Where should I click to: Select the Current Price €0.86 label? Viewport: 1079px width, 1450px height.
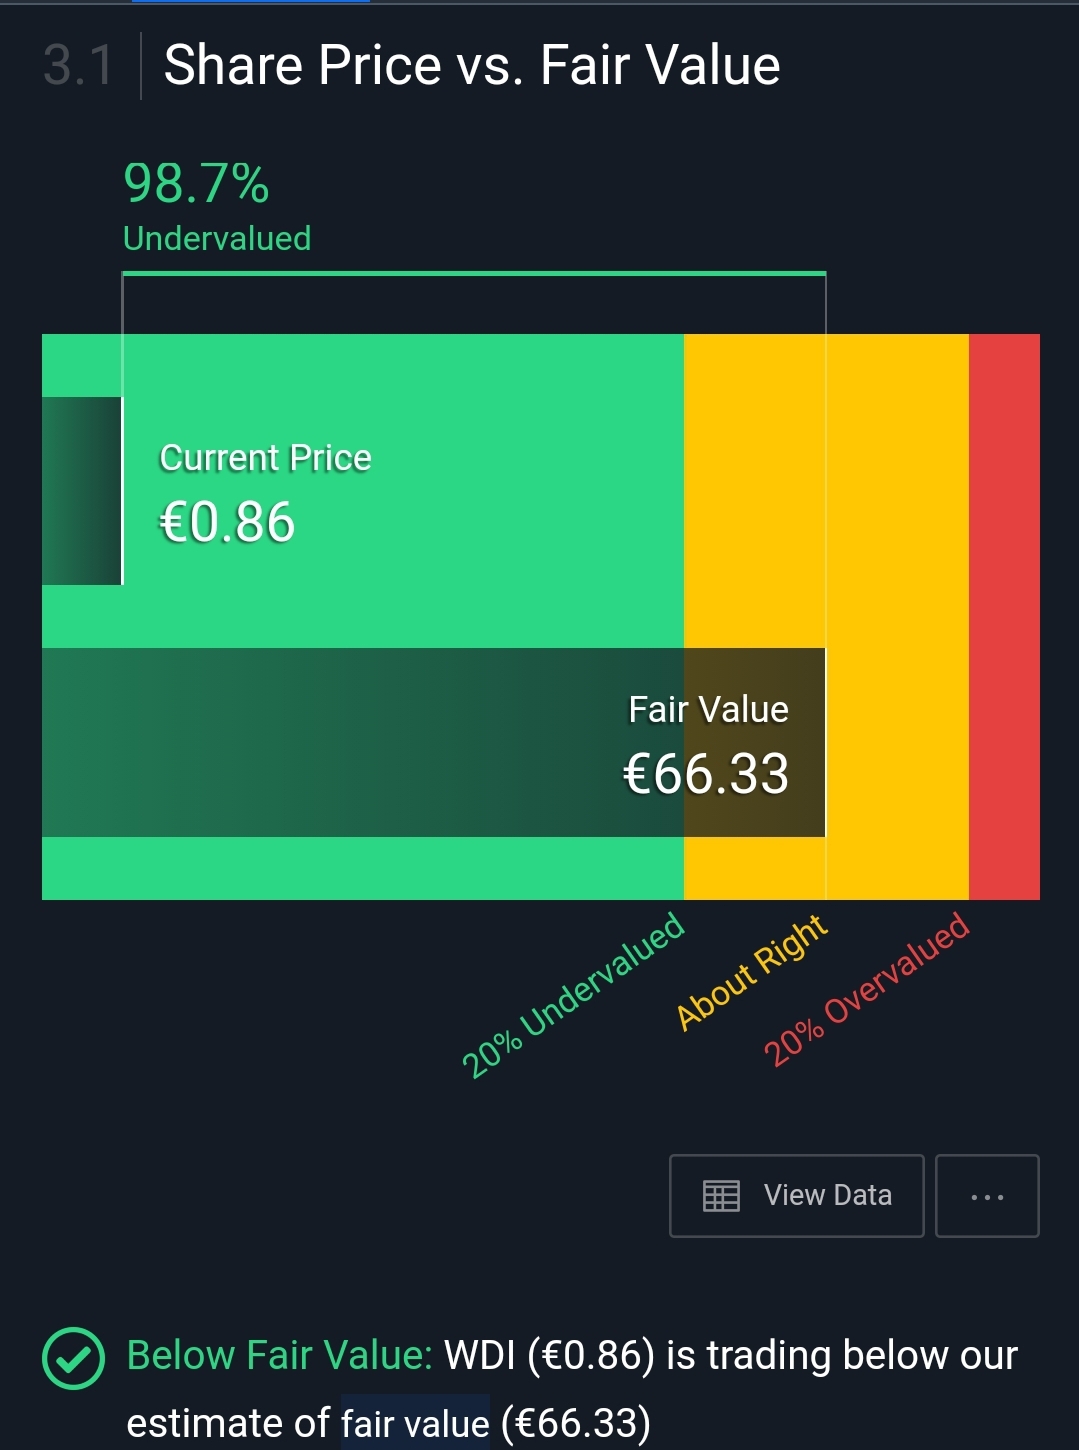coord(265,492)
